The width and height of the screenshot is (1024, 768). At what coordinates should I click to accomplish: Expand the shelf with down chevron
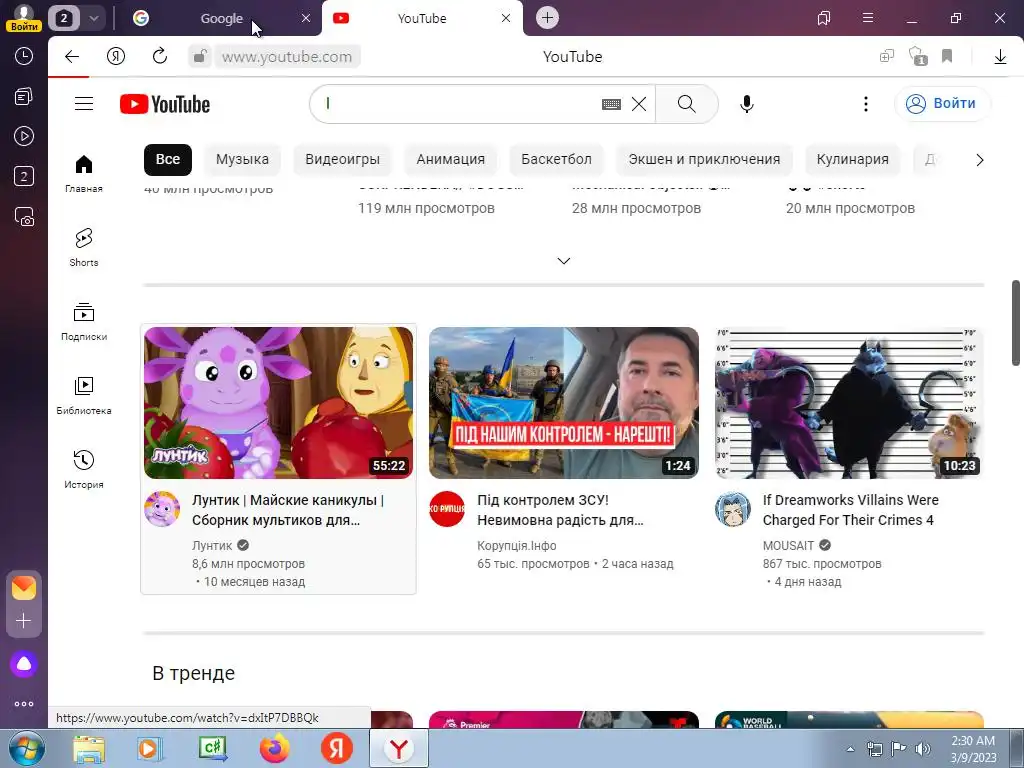[564, 261]
